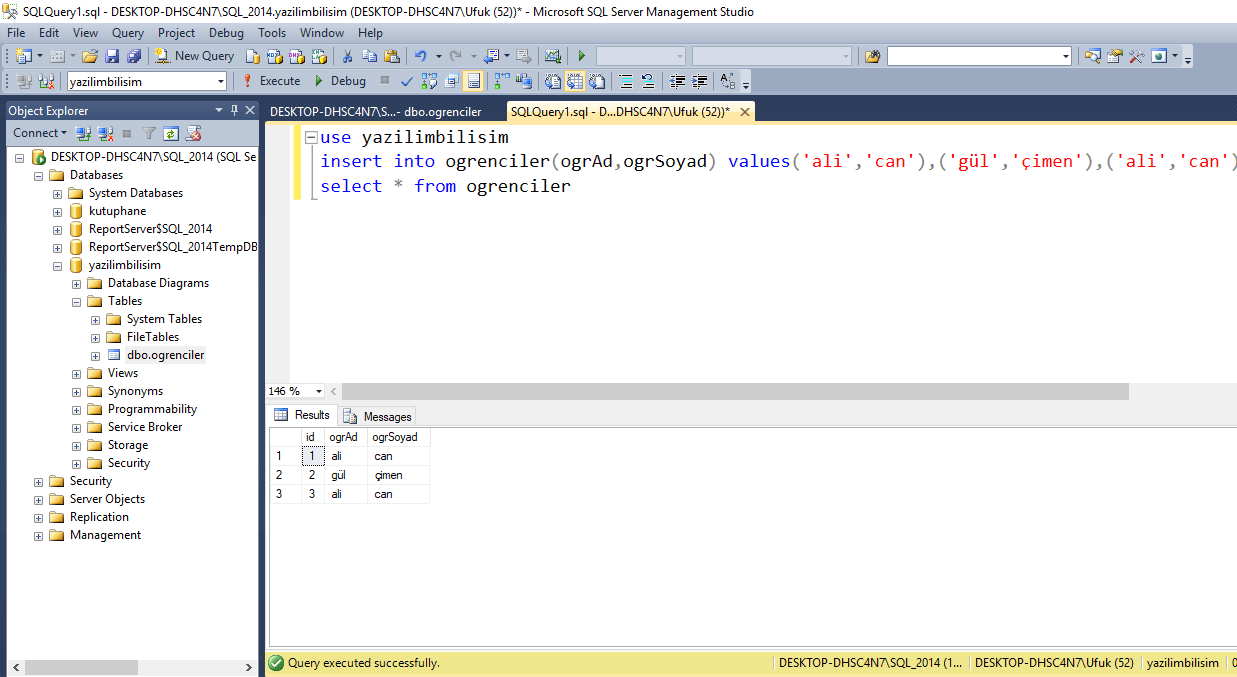Click the Save floppy disk icon
1237x677 pixels.
tap(112, 56)
